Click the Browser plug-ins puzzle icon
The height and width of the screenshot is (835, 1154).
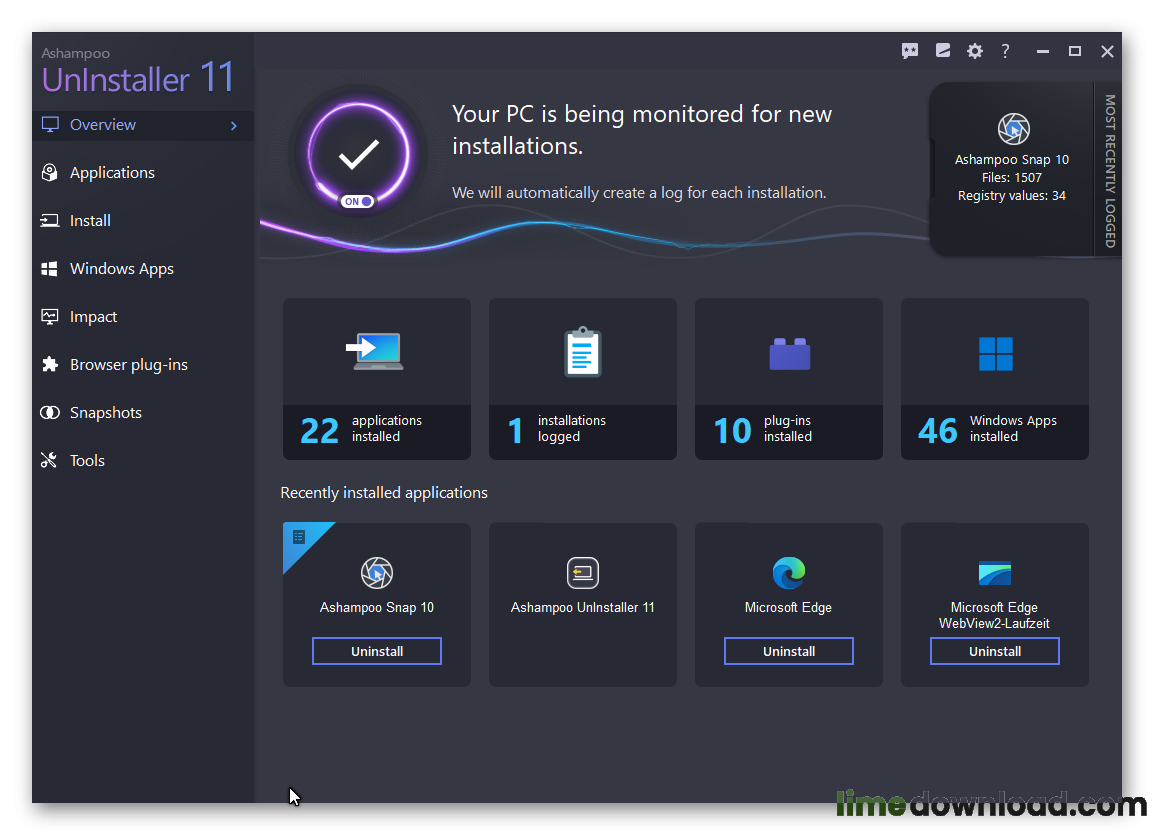(x=48, y=364)
